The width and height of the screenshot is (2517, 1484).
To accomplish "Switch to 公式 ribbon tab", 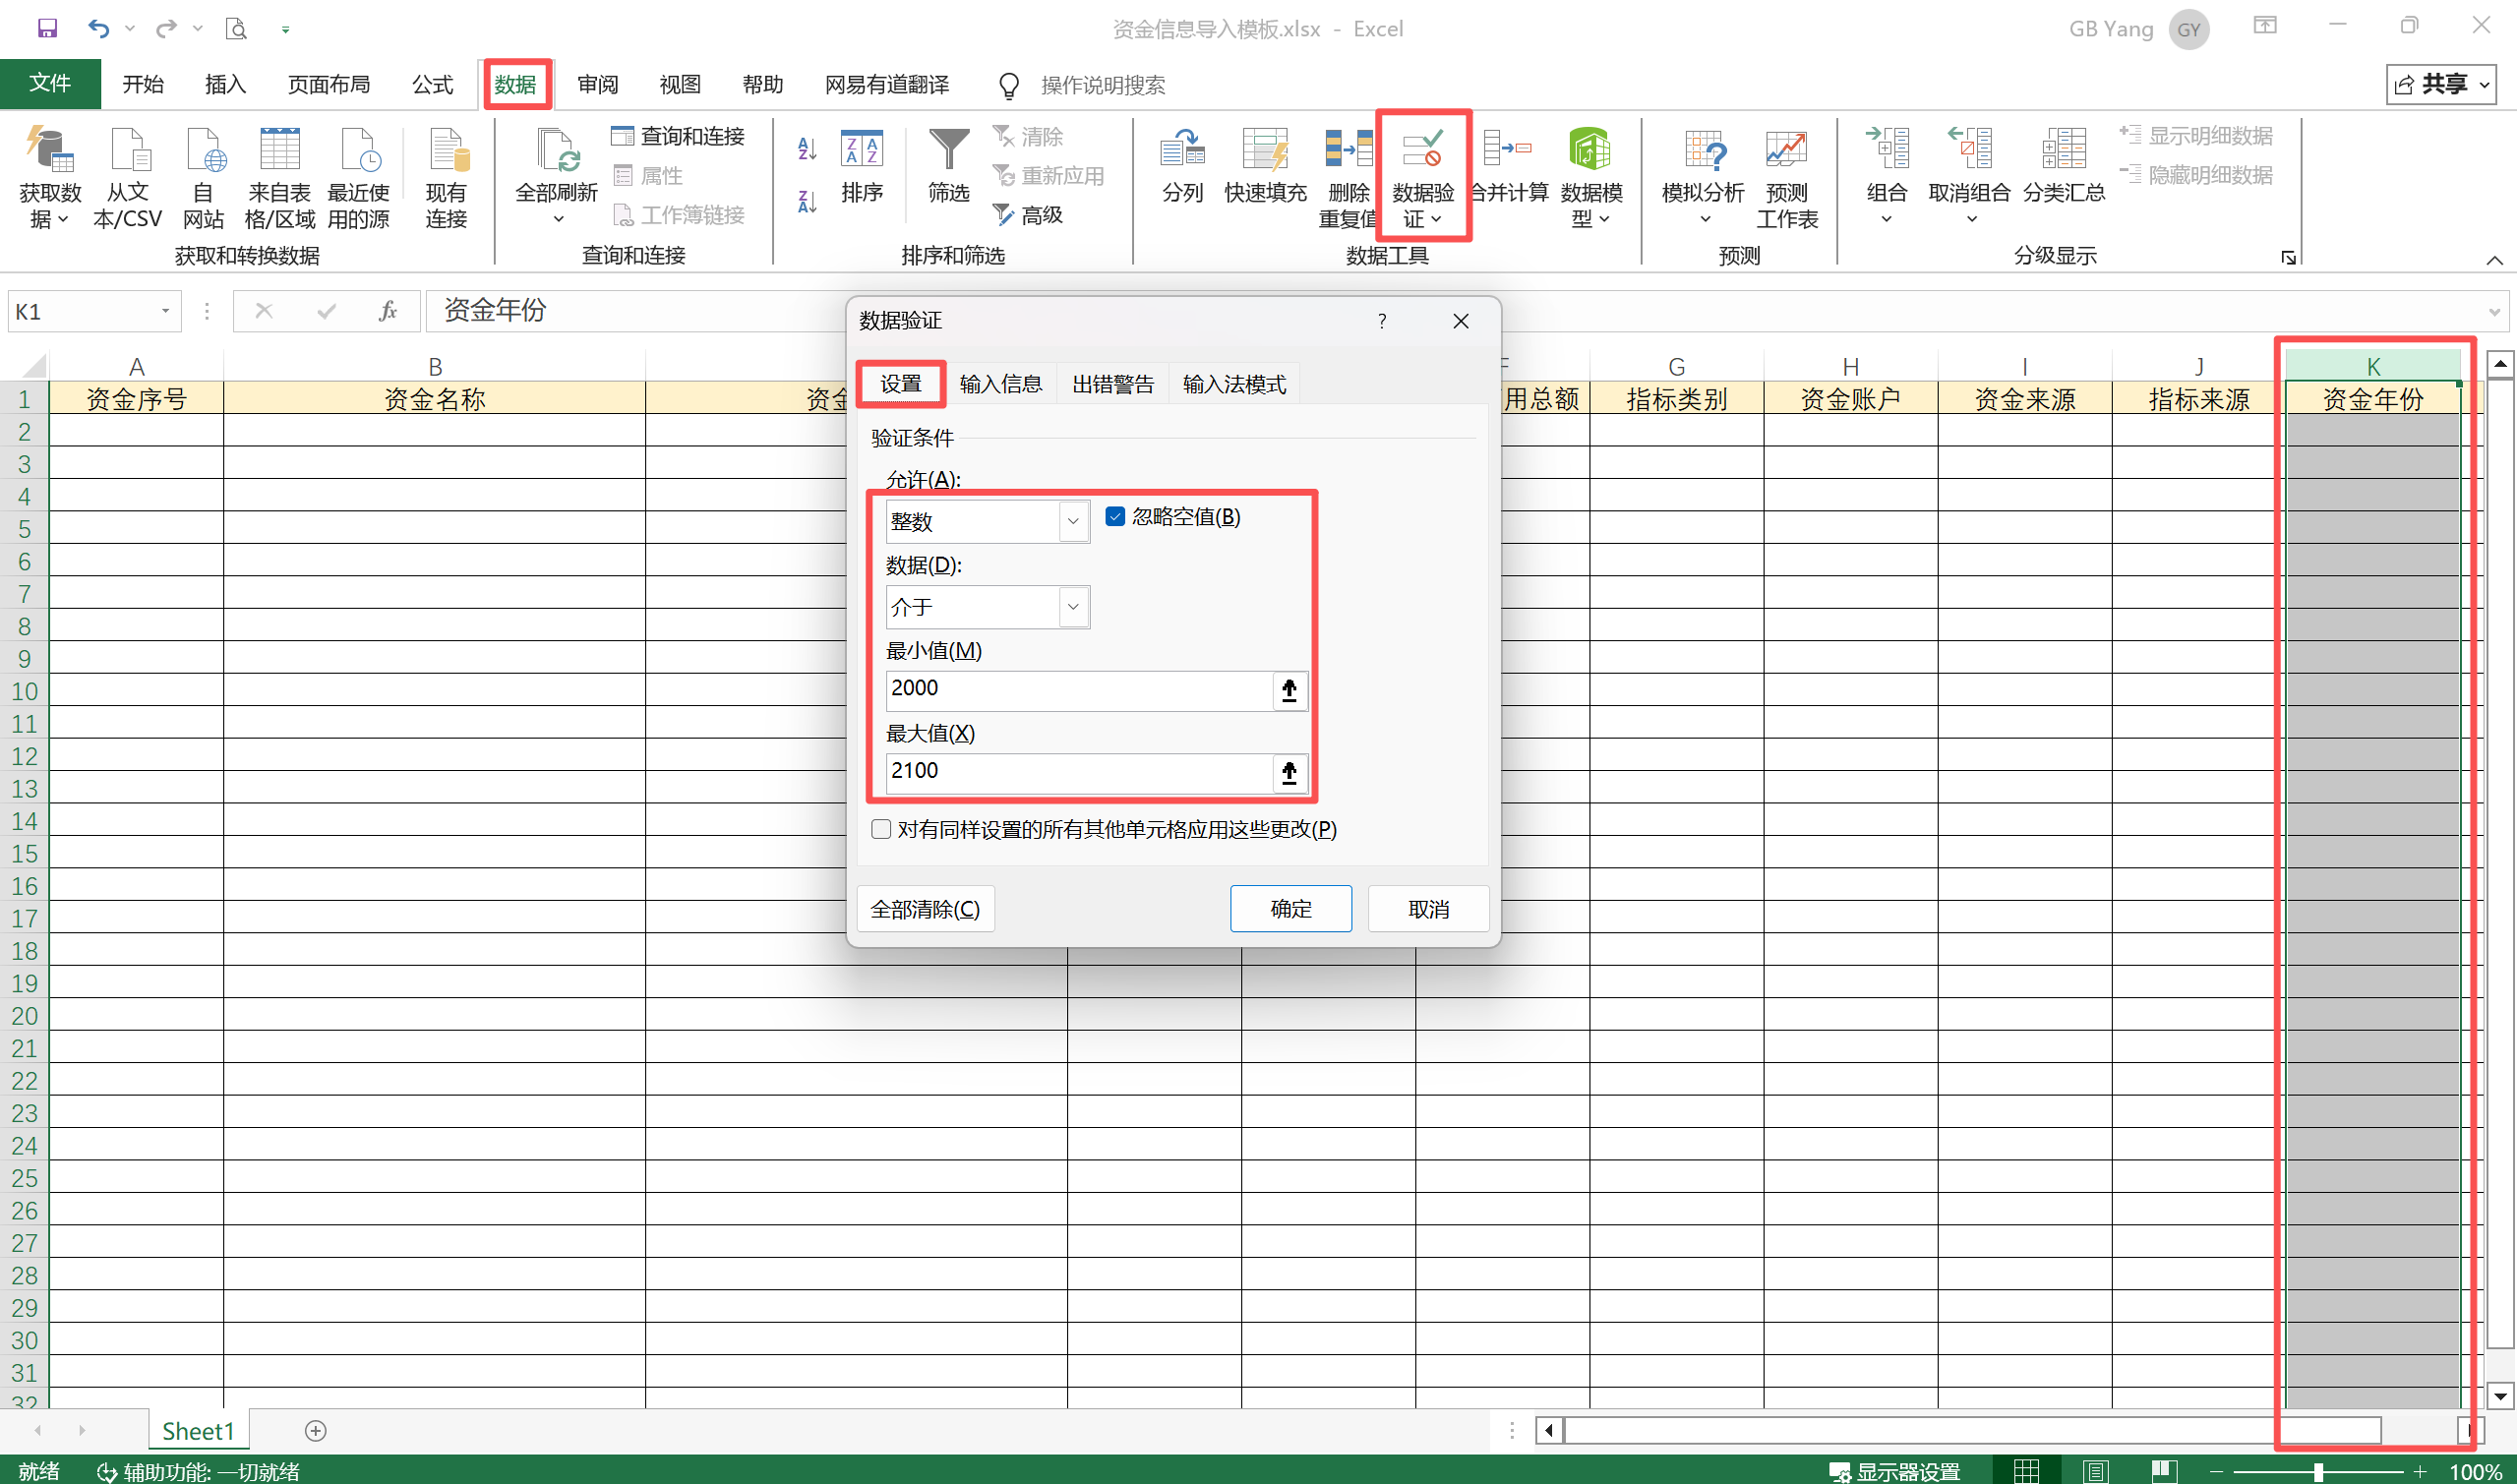I will [432, 84].
